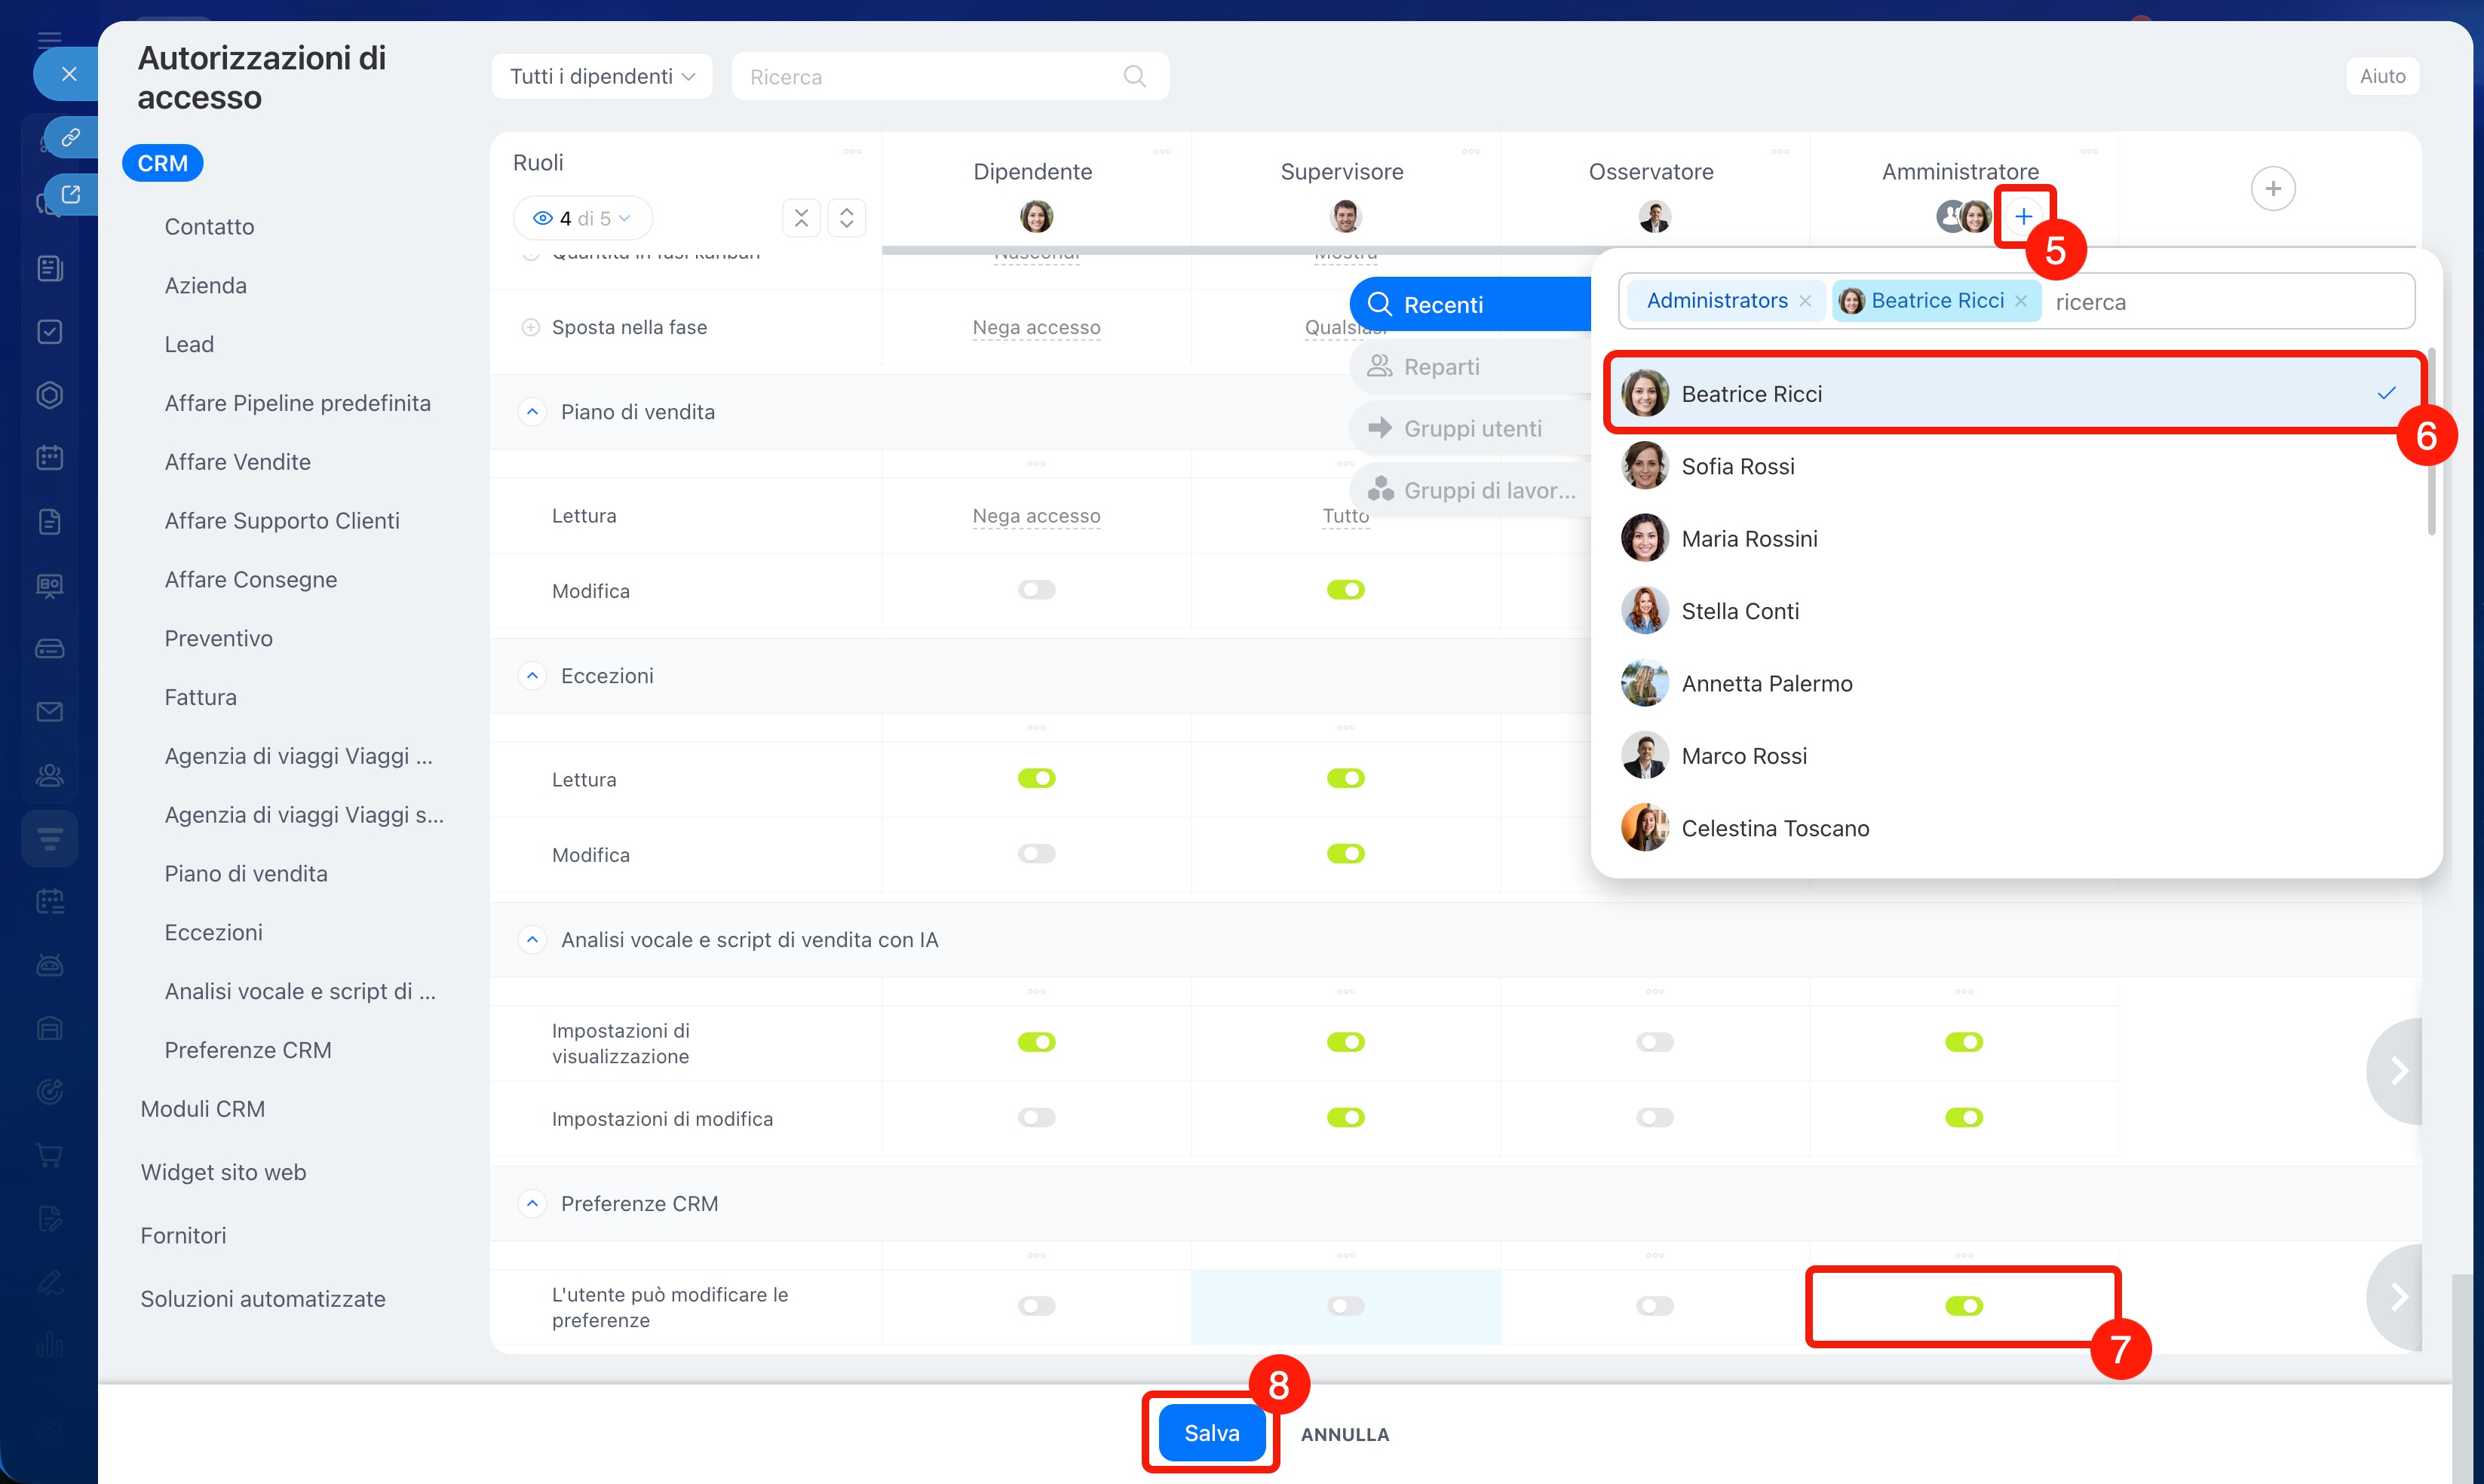Open Gruppi utenti tab
Viewport: 2484px width, 1484px height.
[1471, 428]
